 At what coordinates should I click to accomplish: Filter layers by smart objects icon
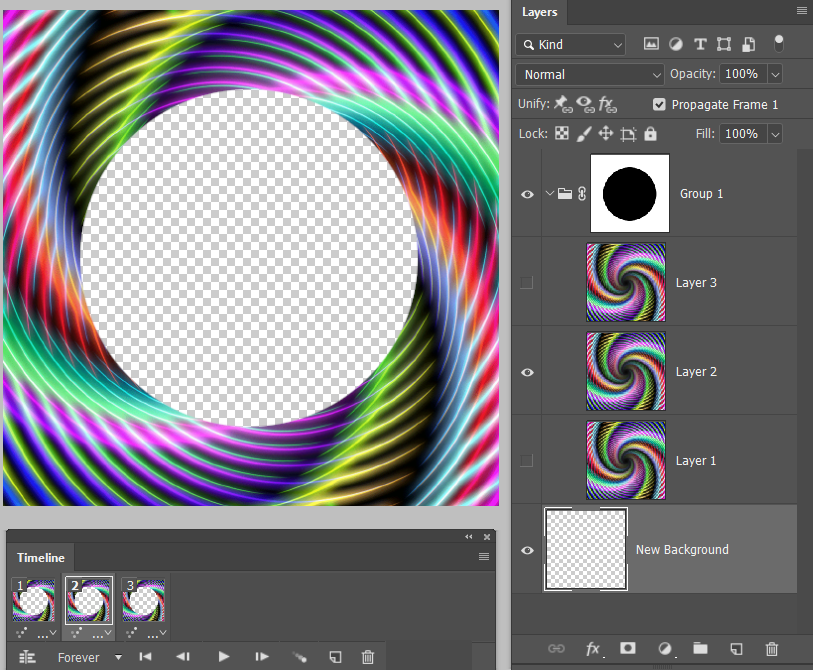coord(748,44)
